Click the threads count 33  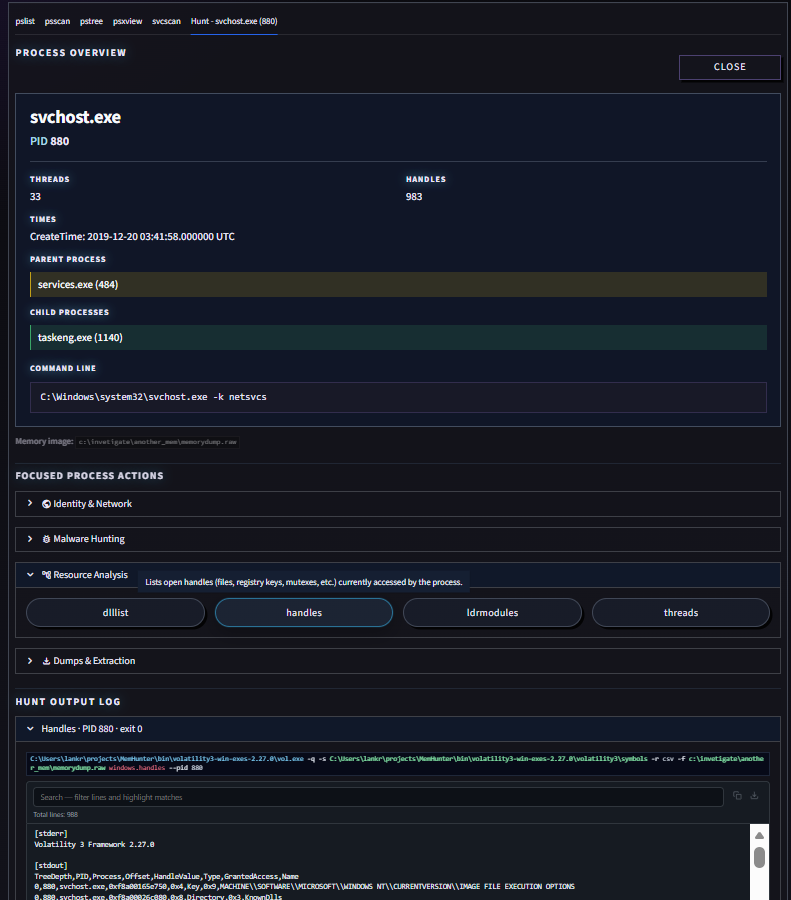tap(35, 197)
